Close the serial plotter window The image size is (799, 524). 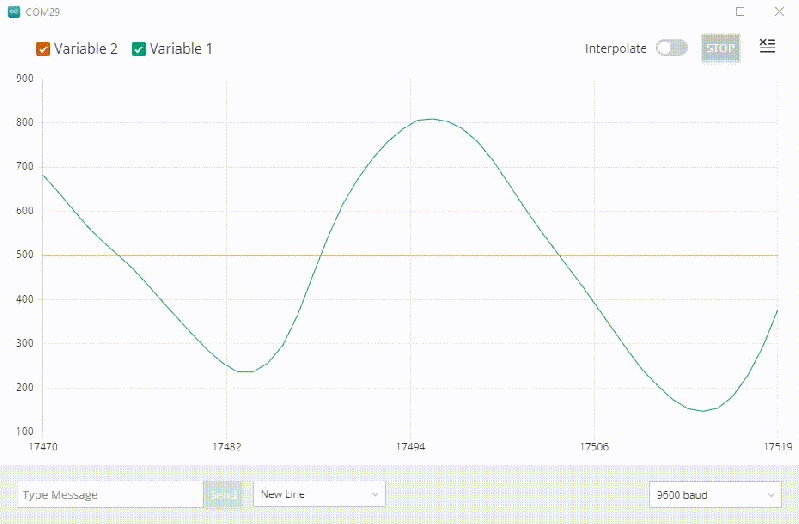[779, 12]
